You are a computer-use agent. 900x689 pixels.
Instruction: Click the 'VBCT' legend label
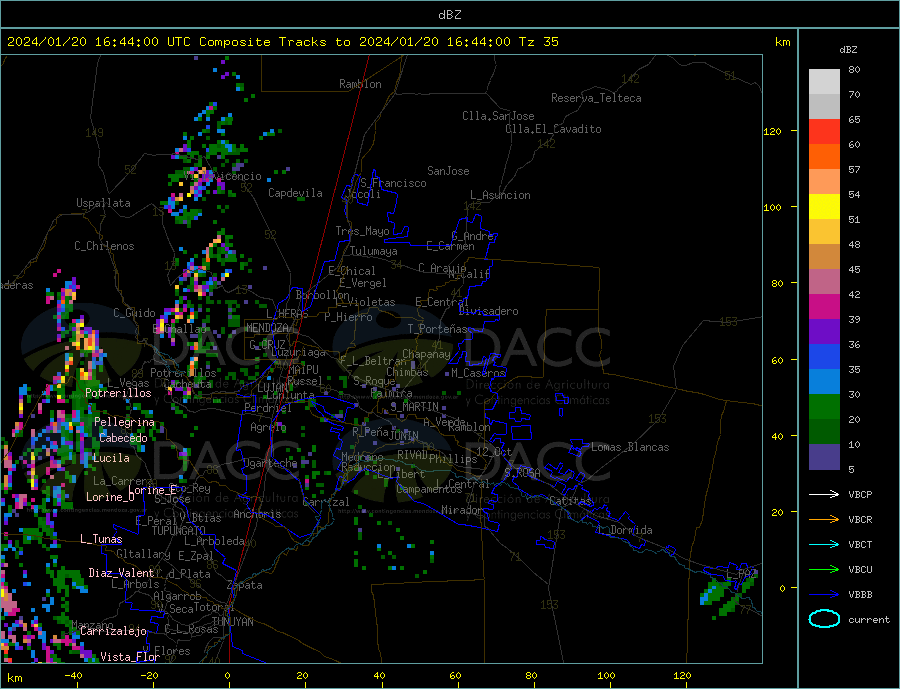(x=860, y=544)
